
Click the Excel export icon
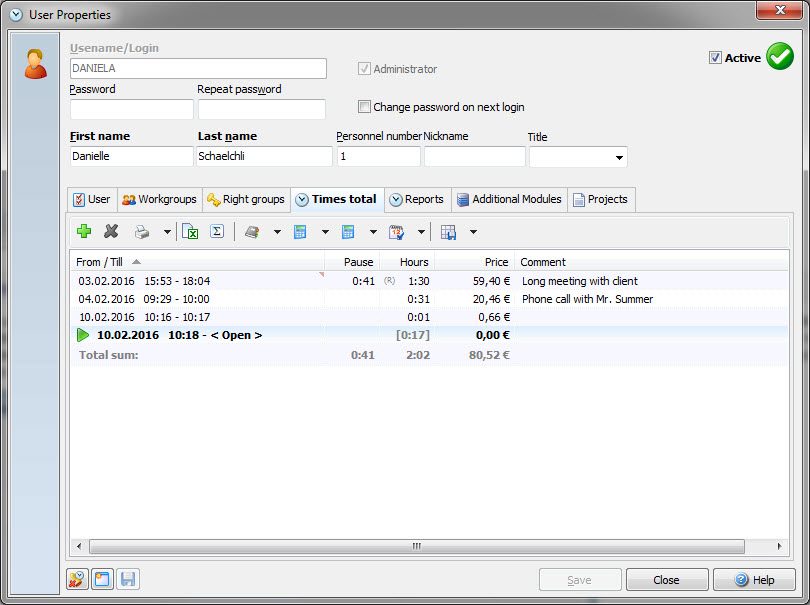pos(190,232)
